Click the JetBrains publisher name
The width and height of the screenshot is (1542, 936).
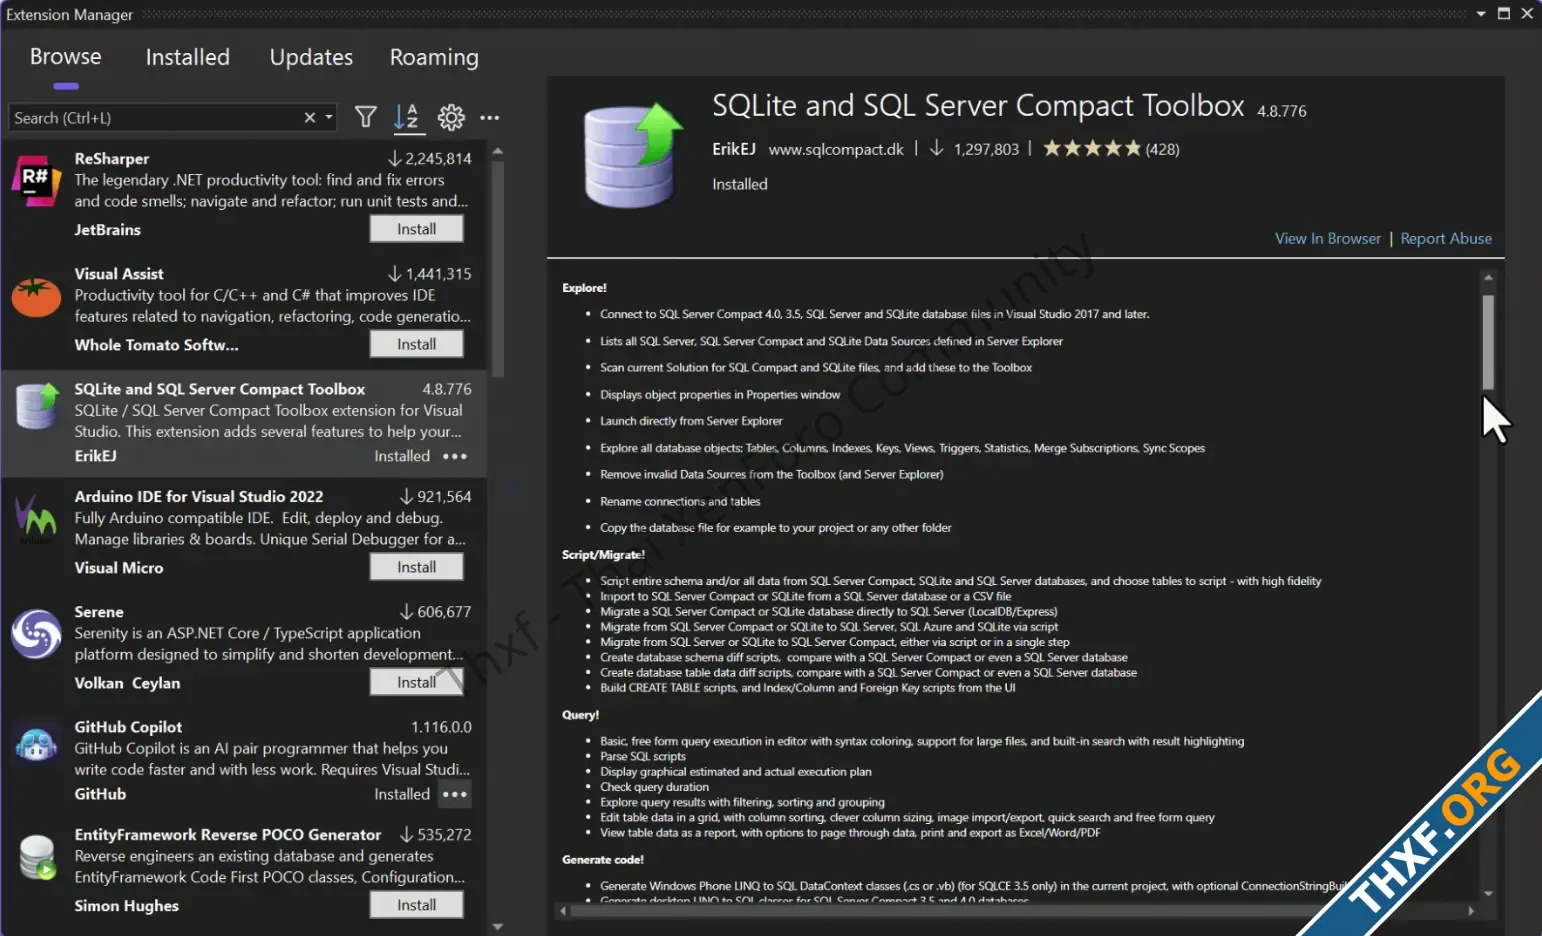click(x=107, y=229)
